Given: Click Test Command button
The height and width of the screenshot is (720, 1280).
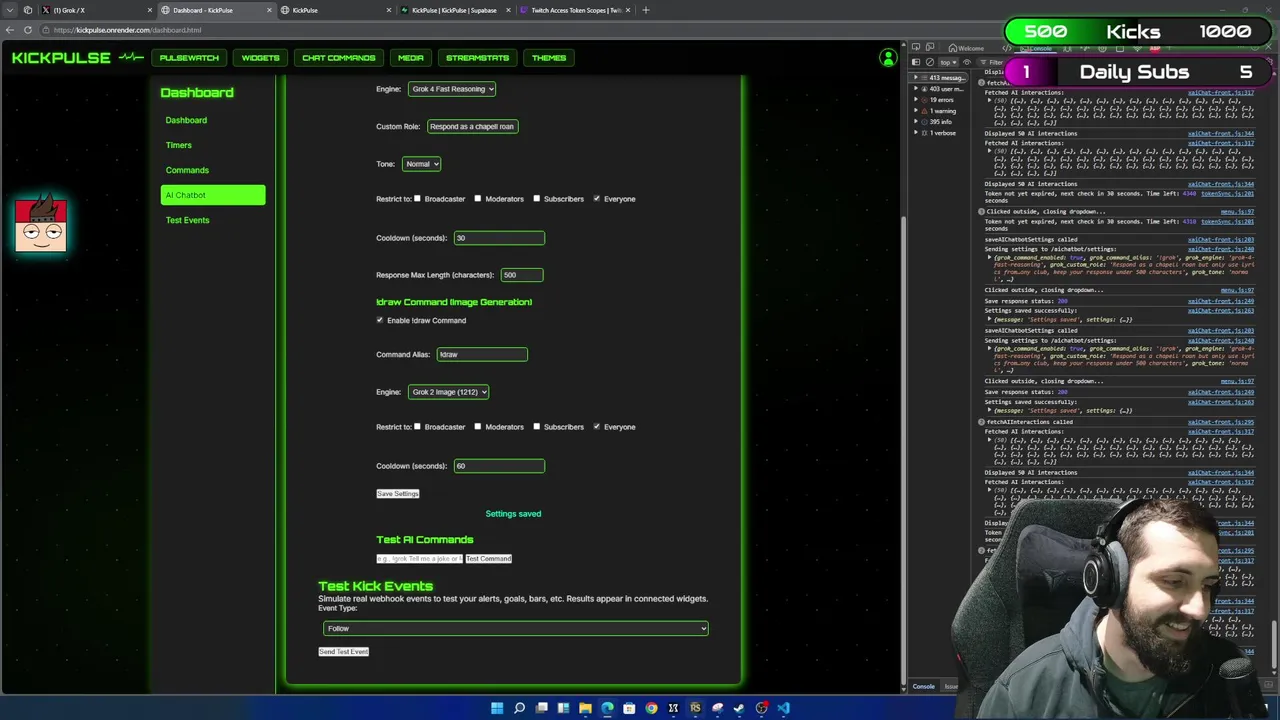Looking at the screenshot, I should coord(488,559).
